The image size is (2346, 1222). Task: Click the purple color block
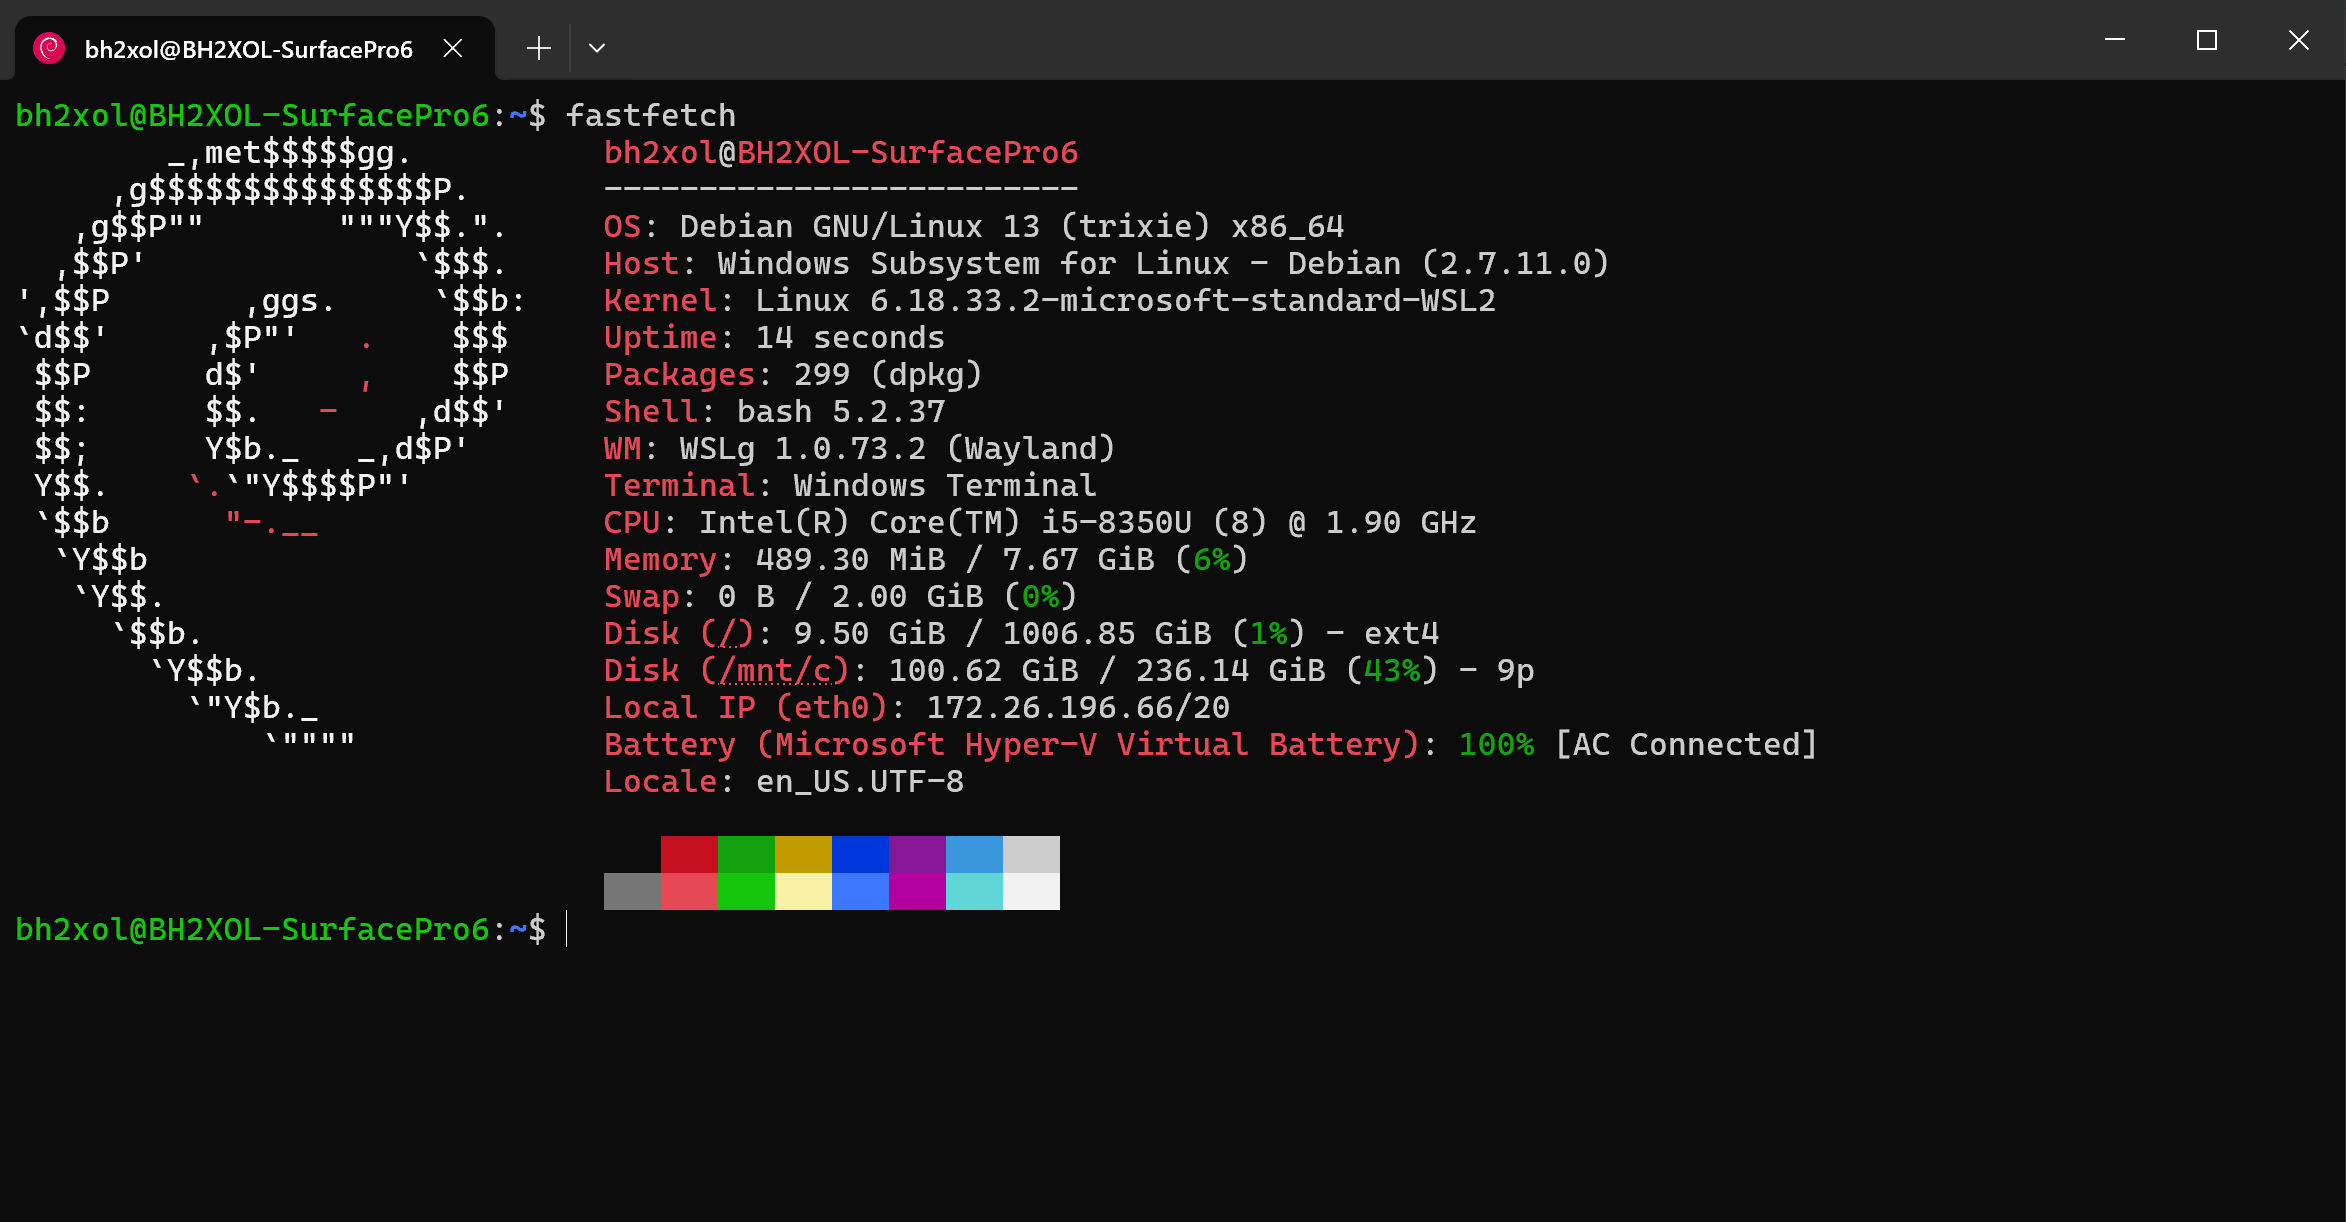pyautogui.click(x=917, y=855)
